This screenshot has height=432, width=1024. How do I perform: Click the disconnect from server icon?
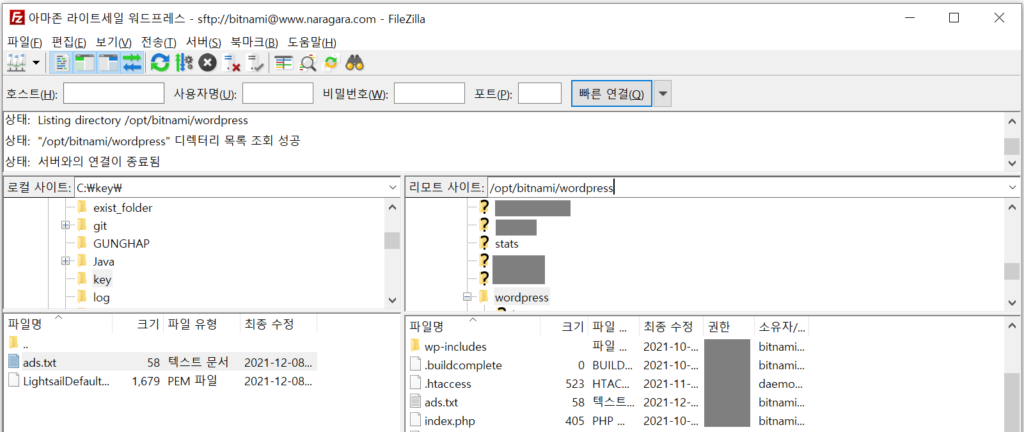point(232,63)
